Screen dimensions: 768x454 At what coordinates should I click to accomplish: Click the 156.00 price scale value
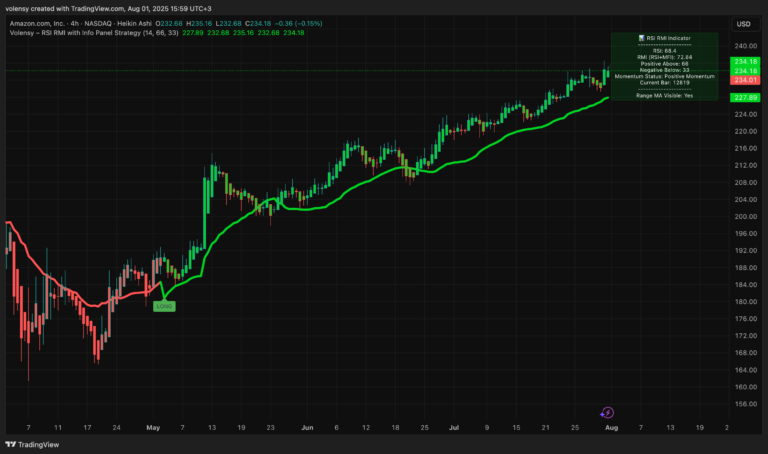[745, 404]
